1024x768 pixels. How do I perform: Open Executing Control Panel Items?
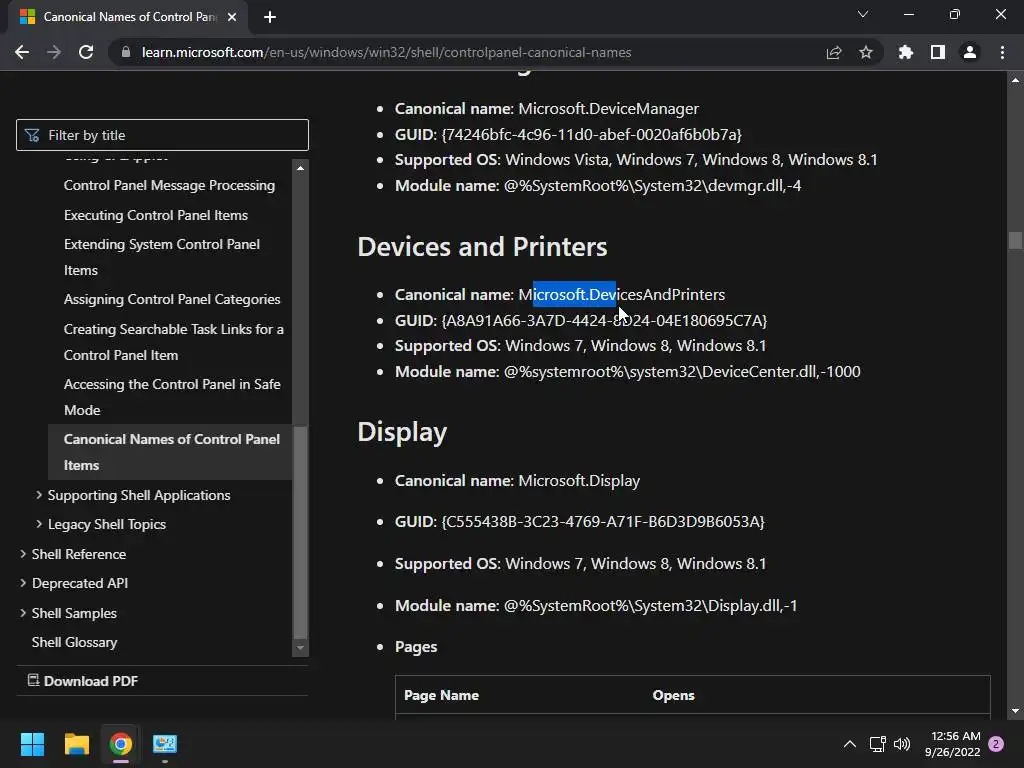click(156, 216)
